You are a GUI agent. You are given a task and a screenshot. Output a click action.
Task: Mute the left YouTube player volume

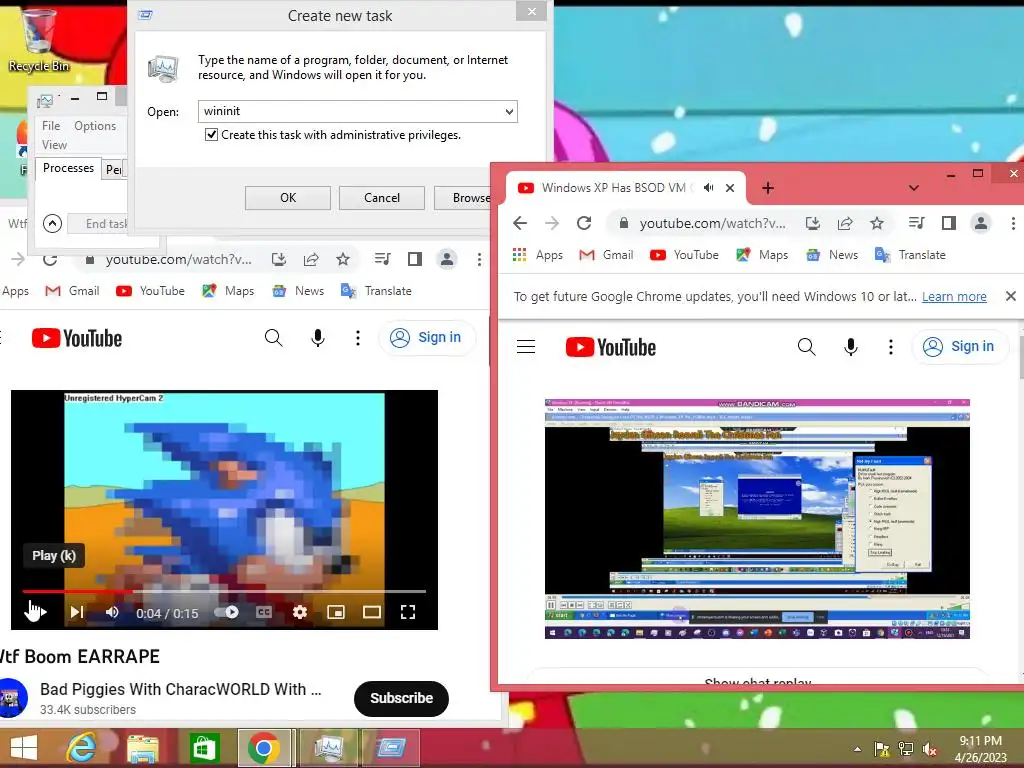[x=112, y=612]
